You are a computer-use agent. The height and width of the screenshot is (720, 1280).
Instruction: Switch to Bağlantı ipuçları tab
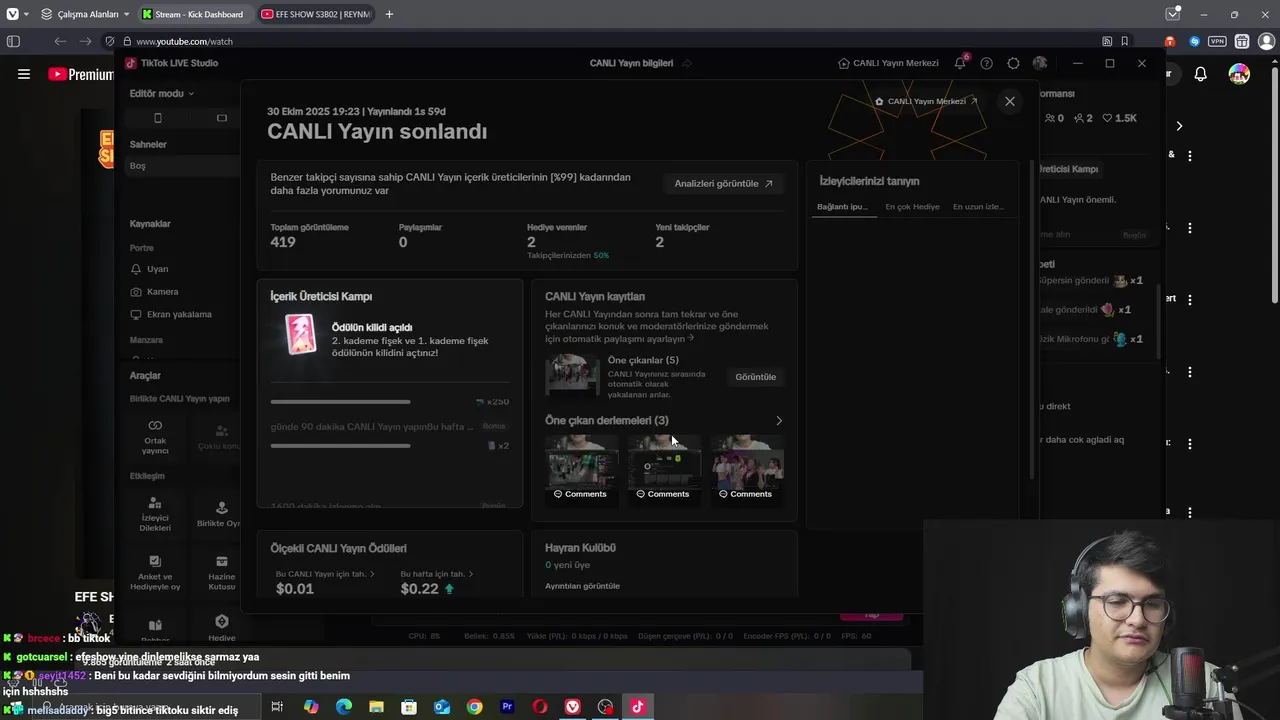[842, 207]
